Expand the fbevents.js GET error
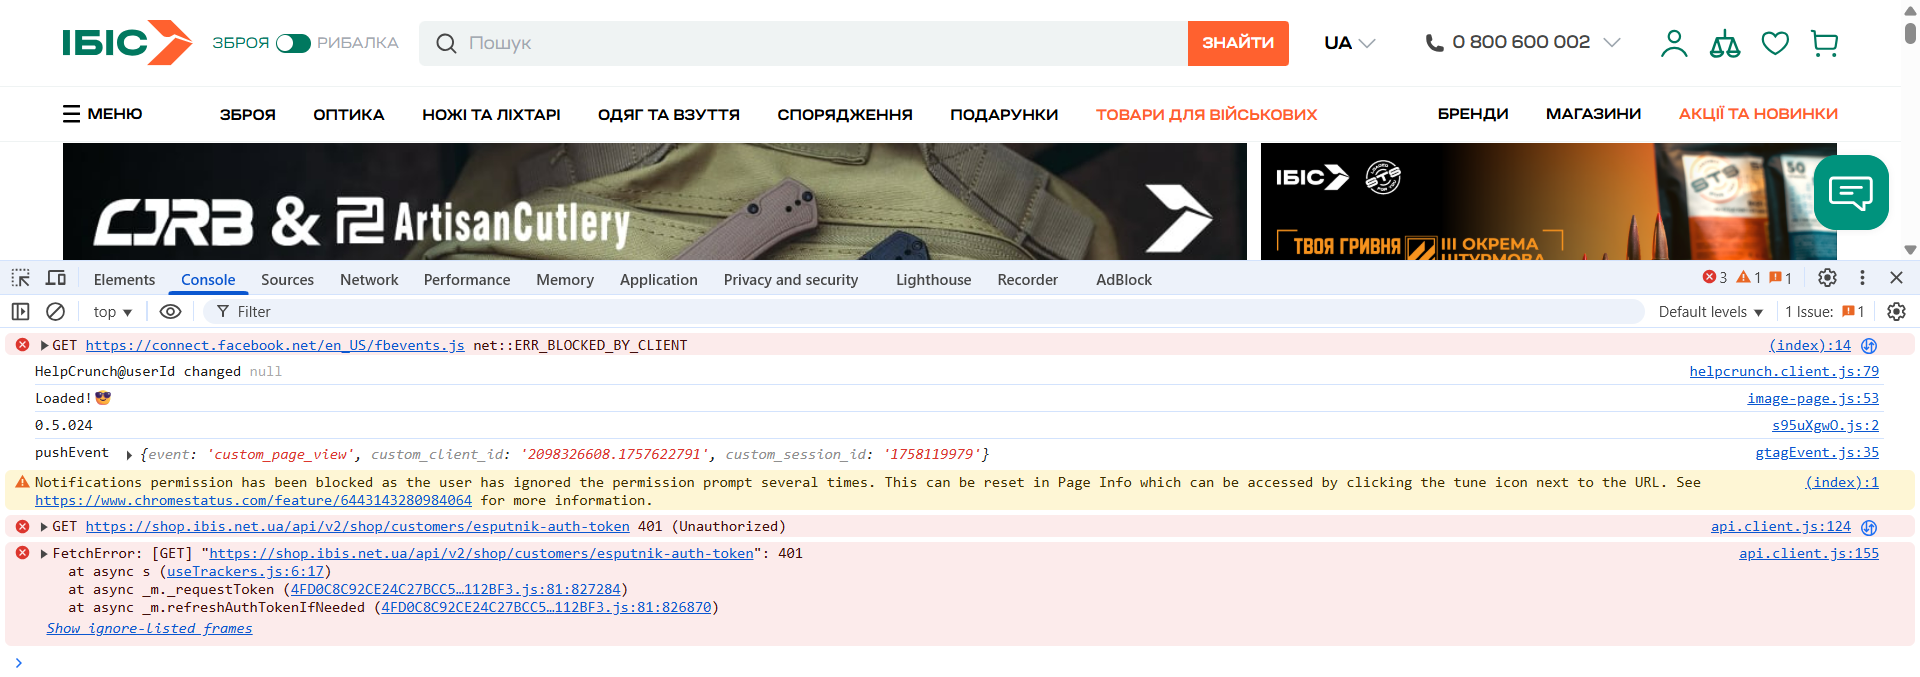 tap(44, 345)
